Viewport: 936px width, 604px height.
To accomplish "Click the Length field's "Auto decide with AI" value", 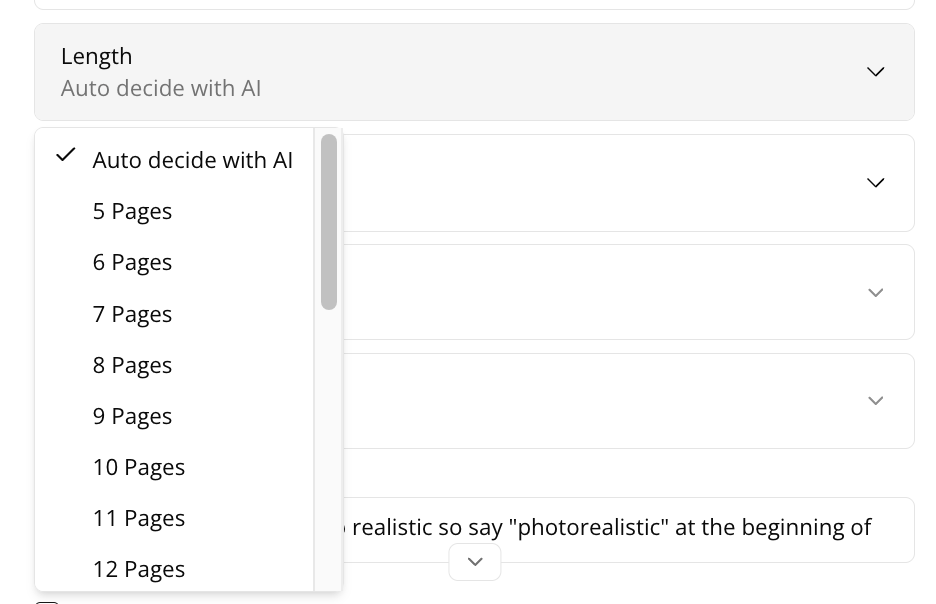I will click(161, 88).
